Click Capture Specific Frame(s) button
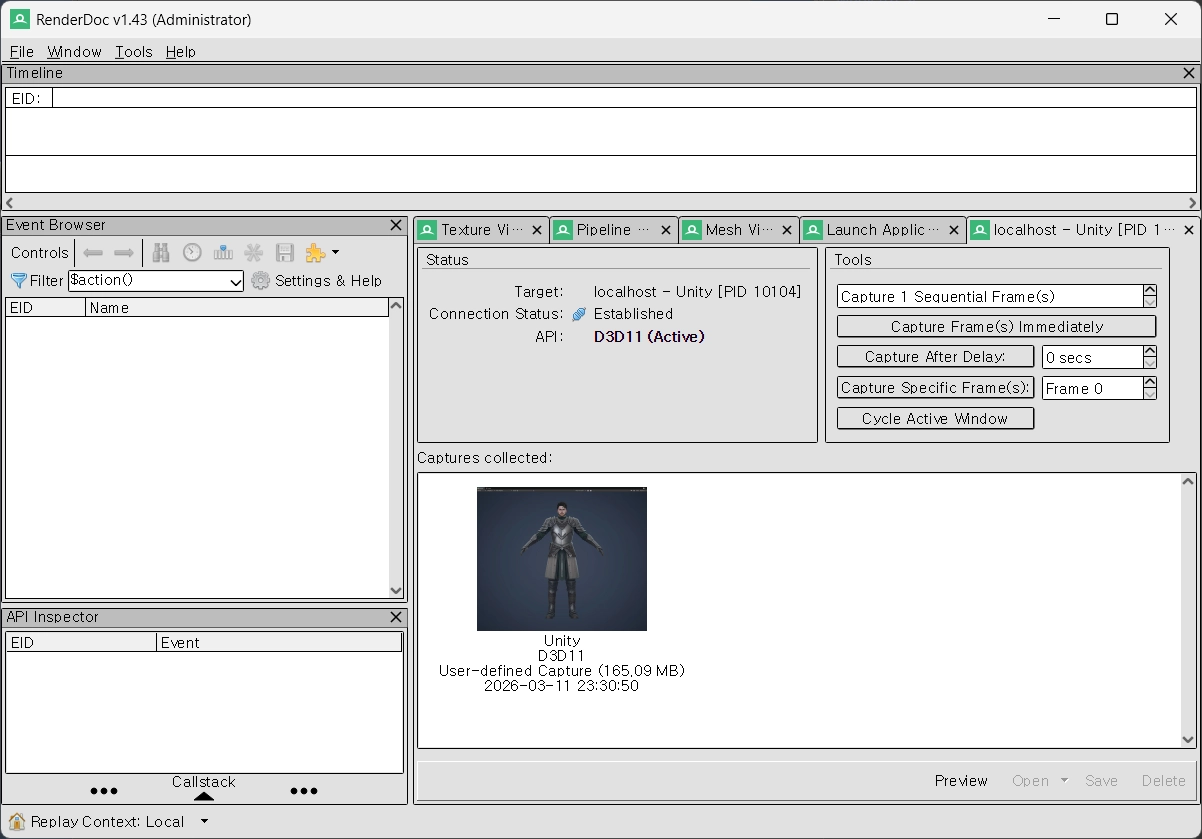This screenshot has height=839, width=1202. point(935,388)
